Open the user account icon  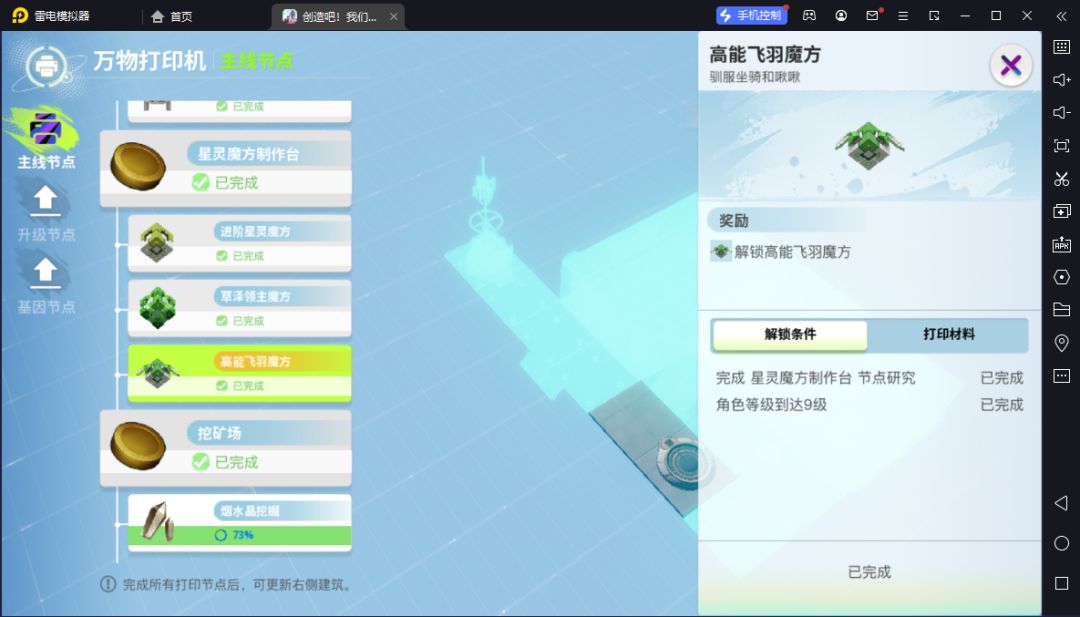[x=841, y=15]
